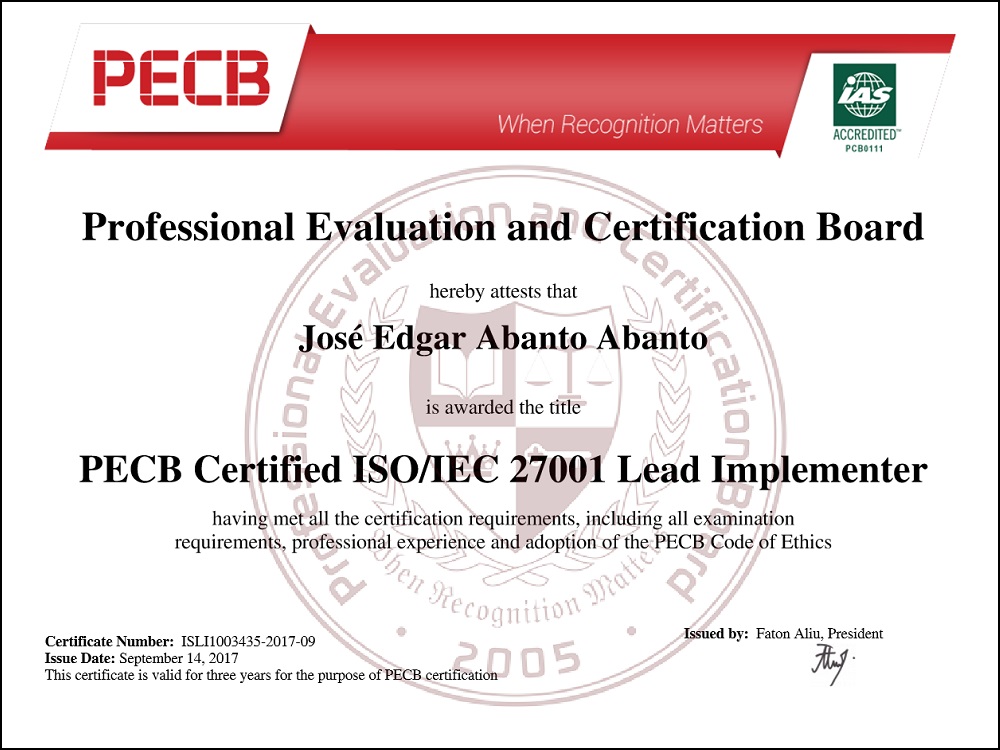The width and height of the screenshot is (1000, 750).
Task: Click the IAS Accredited badge
Action: point(864,108)
